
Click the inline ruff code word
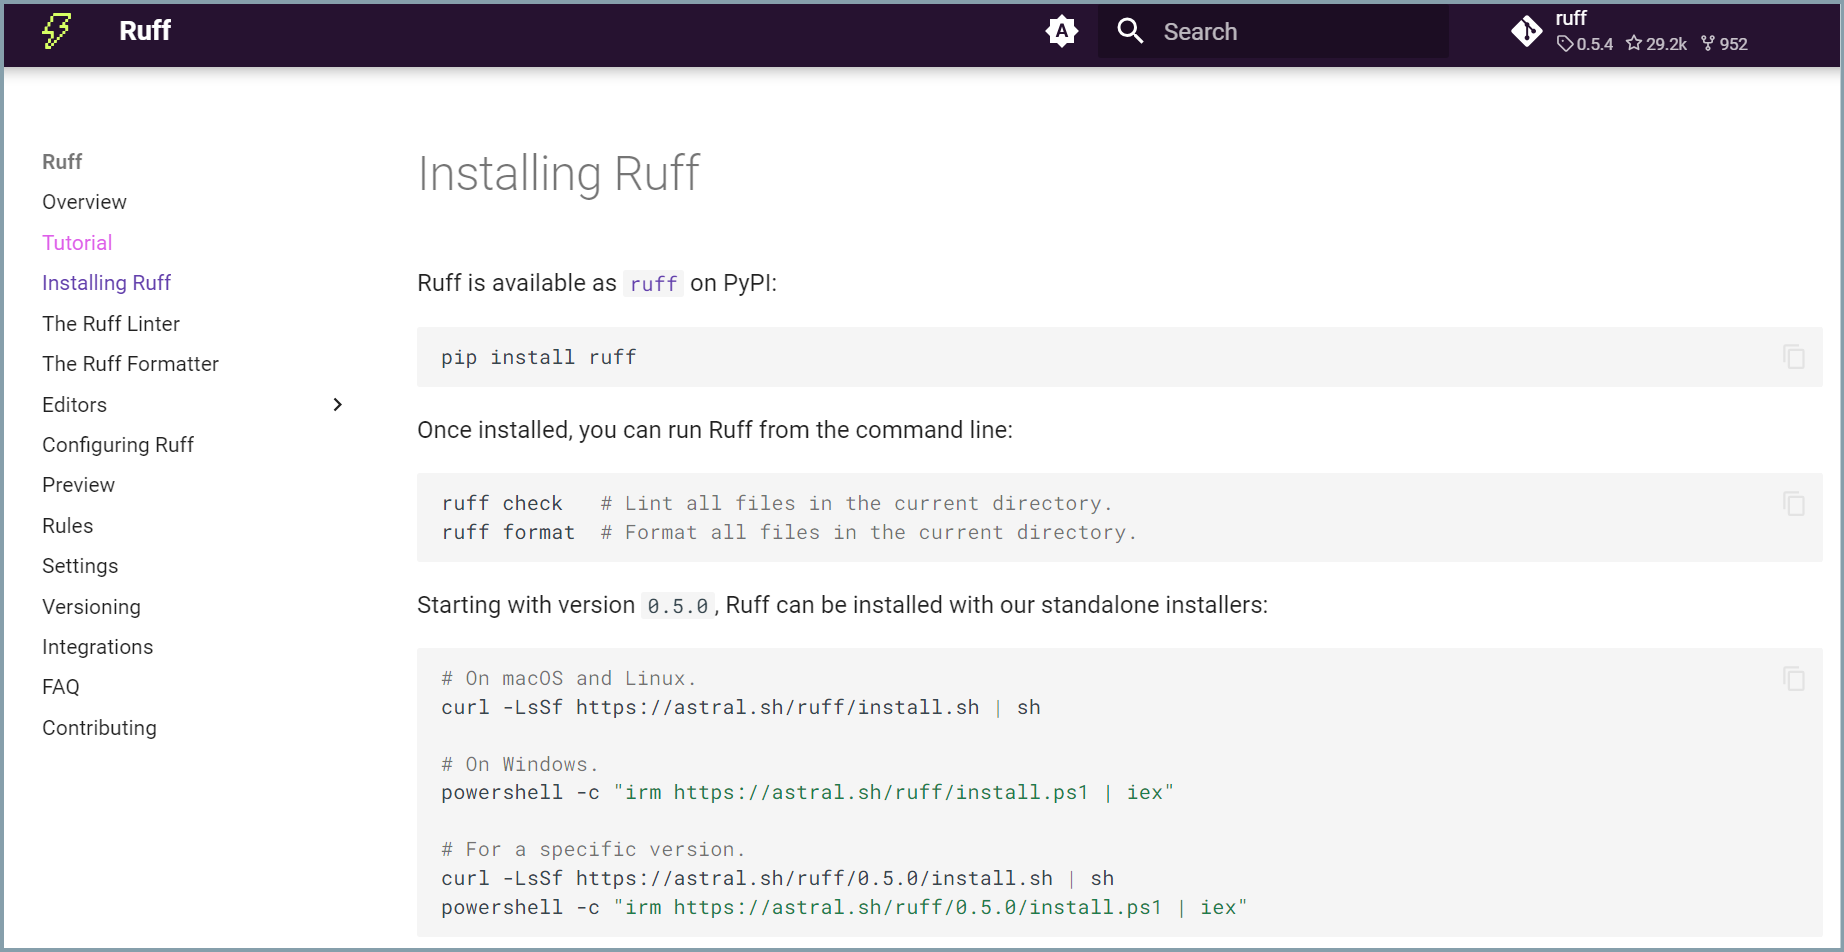click(653, 284)
